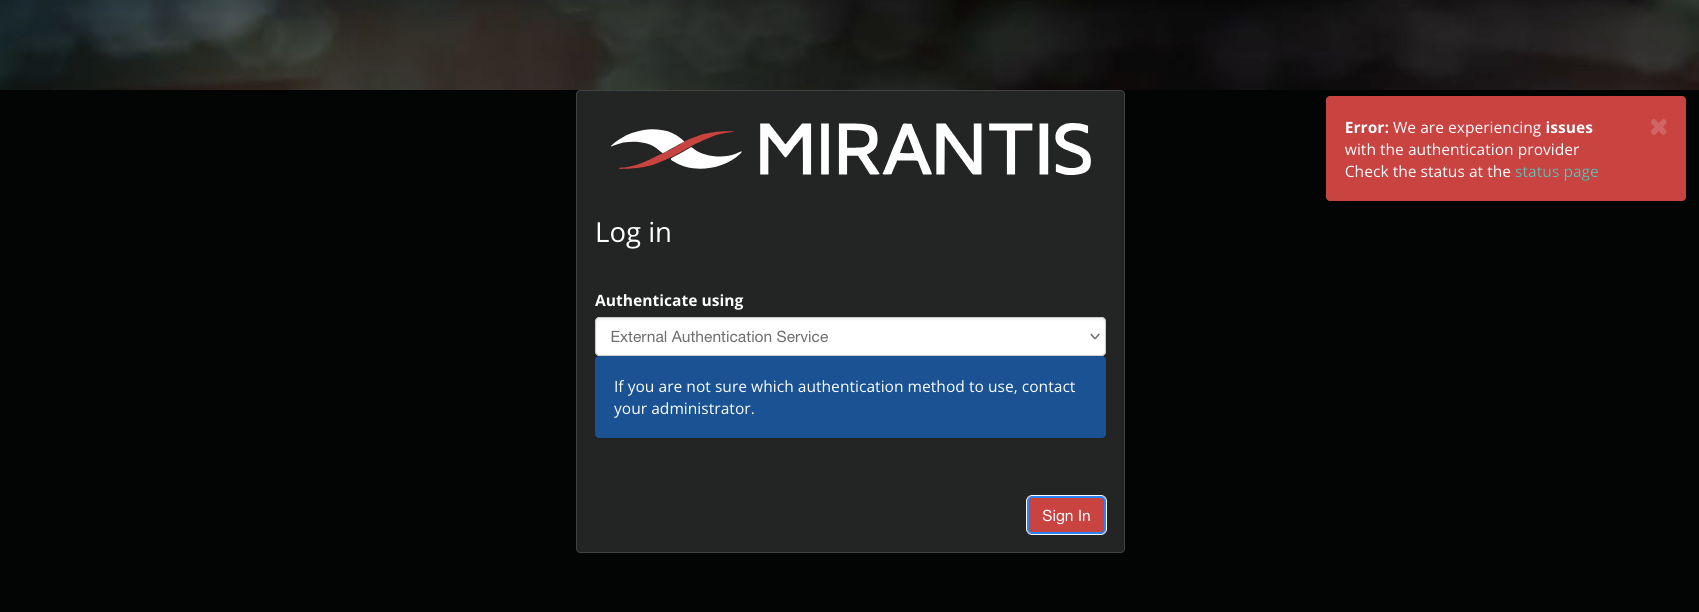
Task: Click the 'External Authentication Service' selected option text
Action: coord(719,337)
